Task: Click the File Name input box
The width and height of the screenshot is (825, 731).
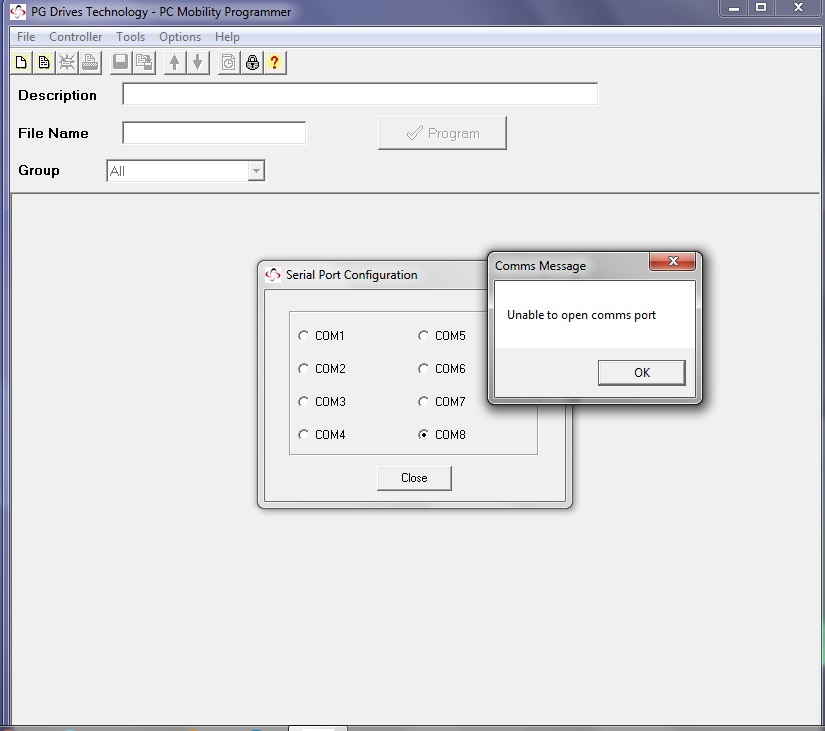Action: [214, 133]
